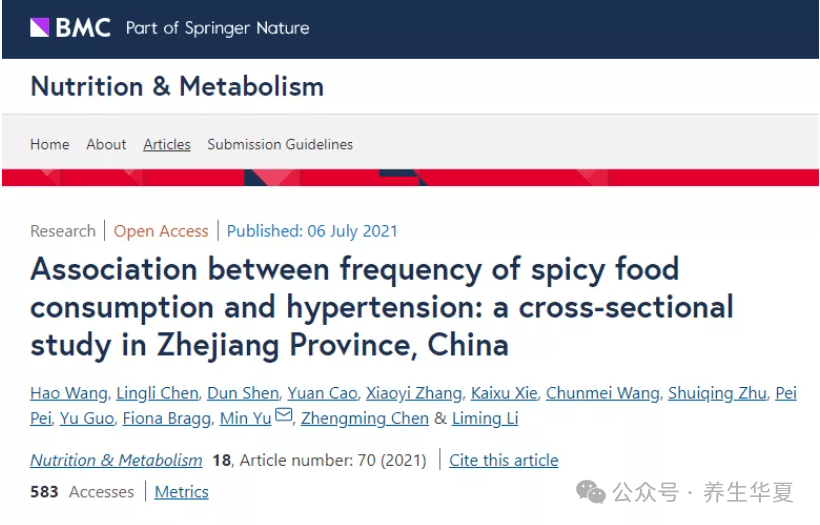Click the email envelope icon beside Min Yu
Screen dimensions: 820x525
(283, 416)
